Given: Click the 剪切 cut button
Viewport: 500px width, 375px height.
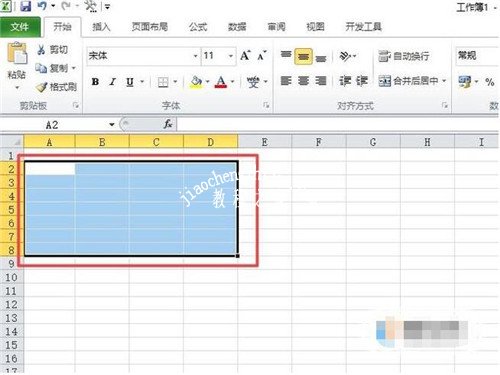Looking at the screenshot, I should (52, 50).
